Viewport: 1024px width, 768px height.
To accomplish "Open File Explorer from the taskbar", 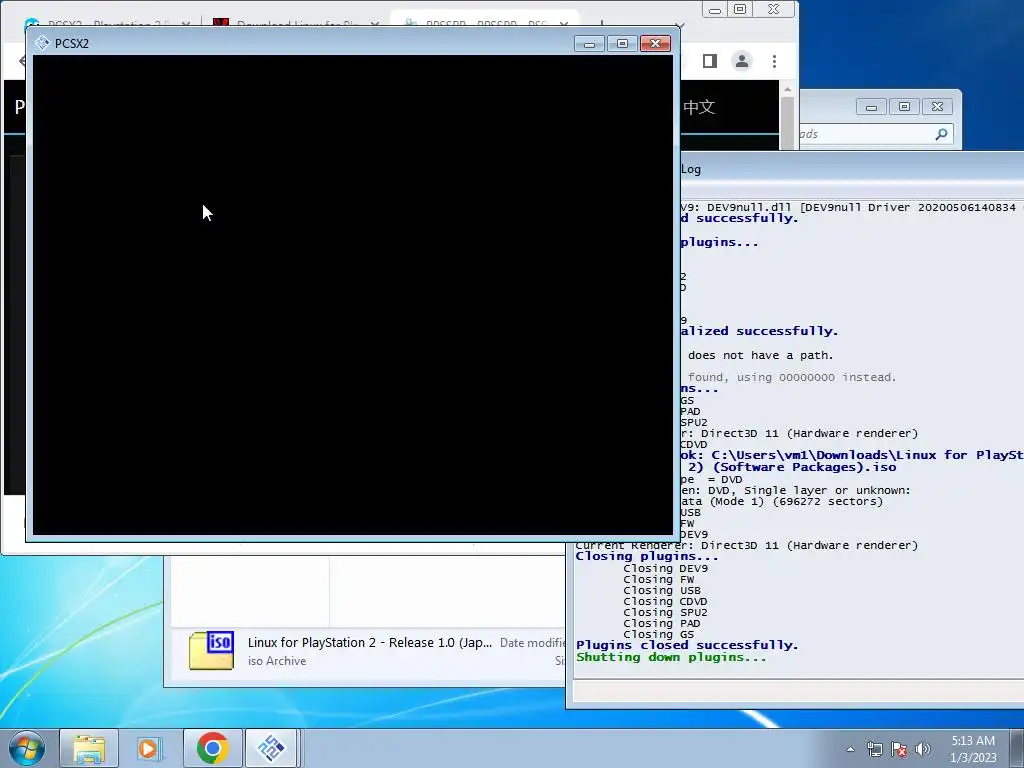I will [89, 748].
